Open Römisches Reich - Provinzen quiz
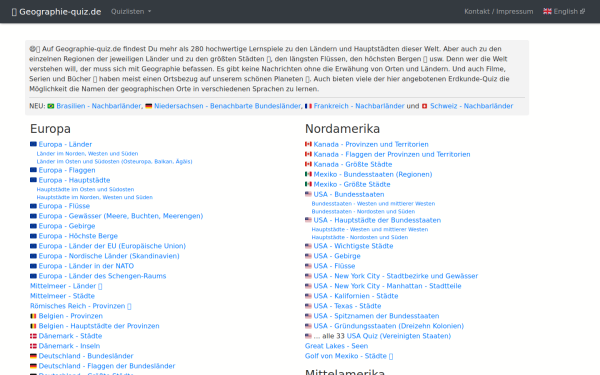 (x=80, y=306)
